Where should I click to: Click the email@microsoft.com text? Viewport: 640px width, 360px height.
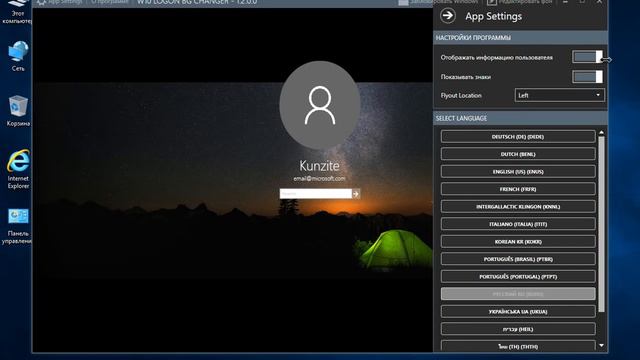[319, 178]
